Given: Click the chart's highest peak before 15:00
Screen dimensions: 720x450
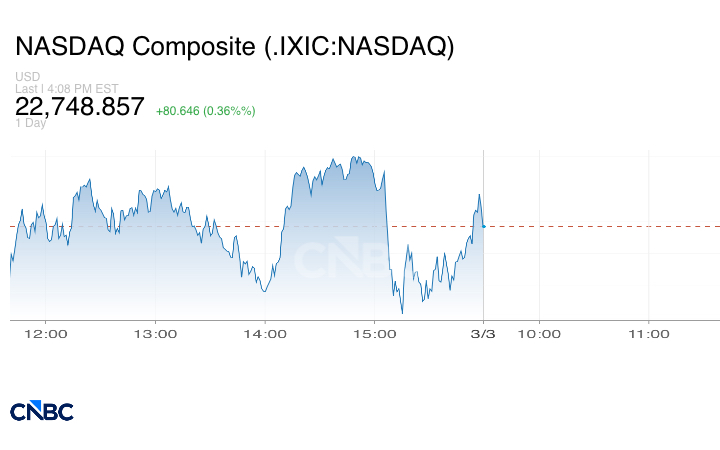Looking at the screenshot, I should 354,157.
